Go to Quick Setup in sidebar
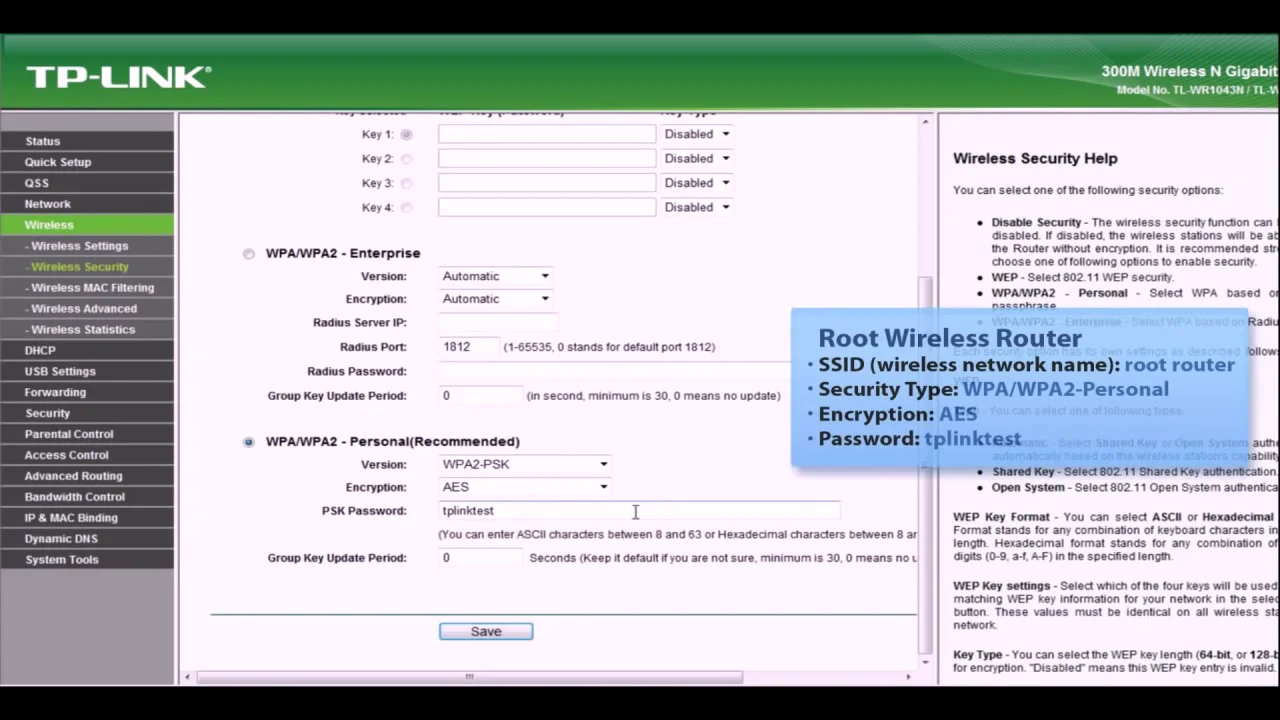Viewport: 1280px width, 720px height. point(87,162)
